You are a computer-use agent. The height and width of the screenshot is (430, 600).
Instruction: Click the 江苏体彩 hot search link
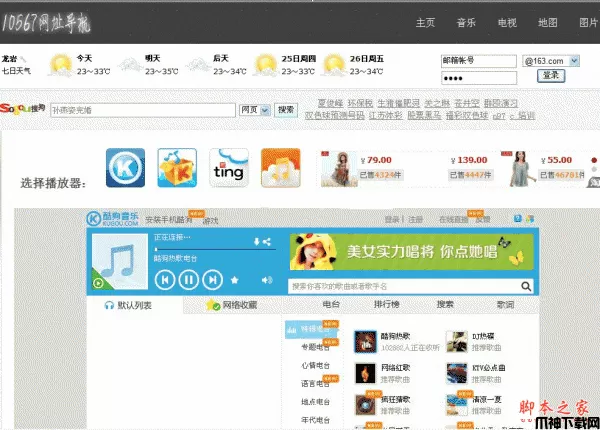(x=385, y=116)
